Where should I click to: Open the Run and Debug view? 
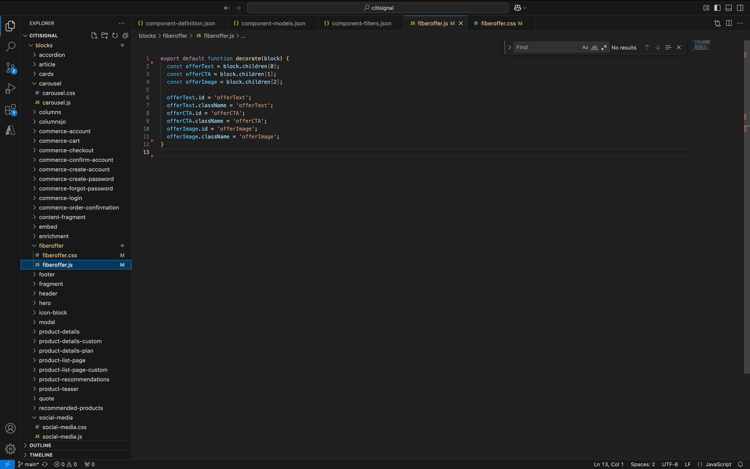(10, 89)
